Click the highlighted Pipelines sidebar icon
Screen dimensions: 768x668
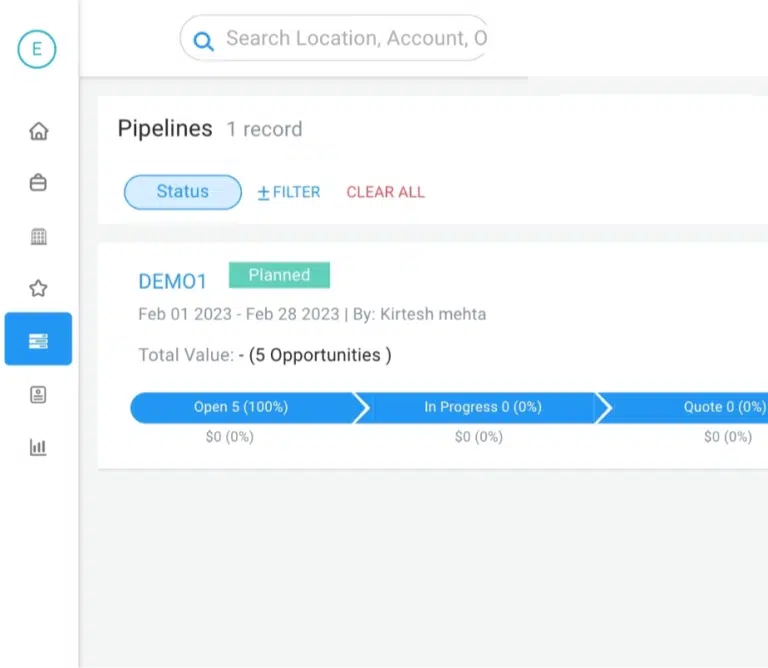[x=38, y=340]
